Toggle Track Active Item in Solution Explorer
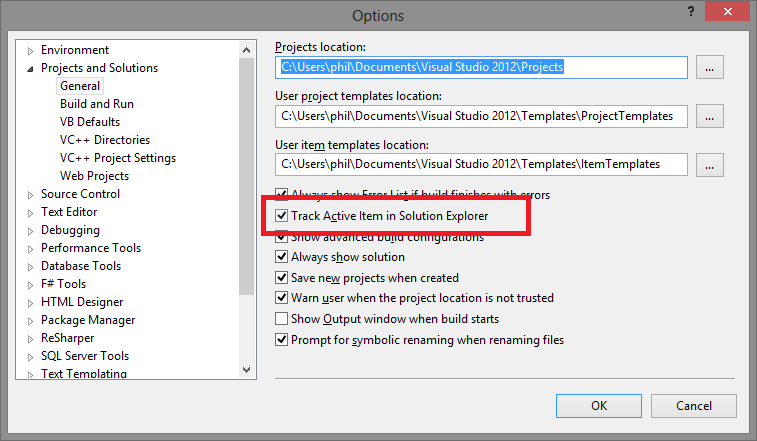The width and height of the screenshot is (757, 441). 281,215
